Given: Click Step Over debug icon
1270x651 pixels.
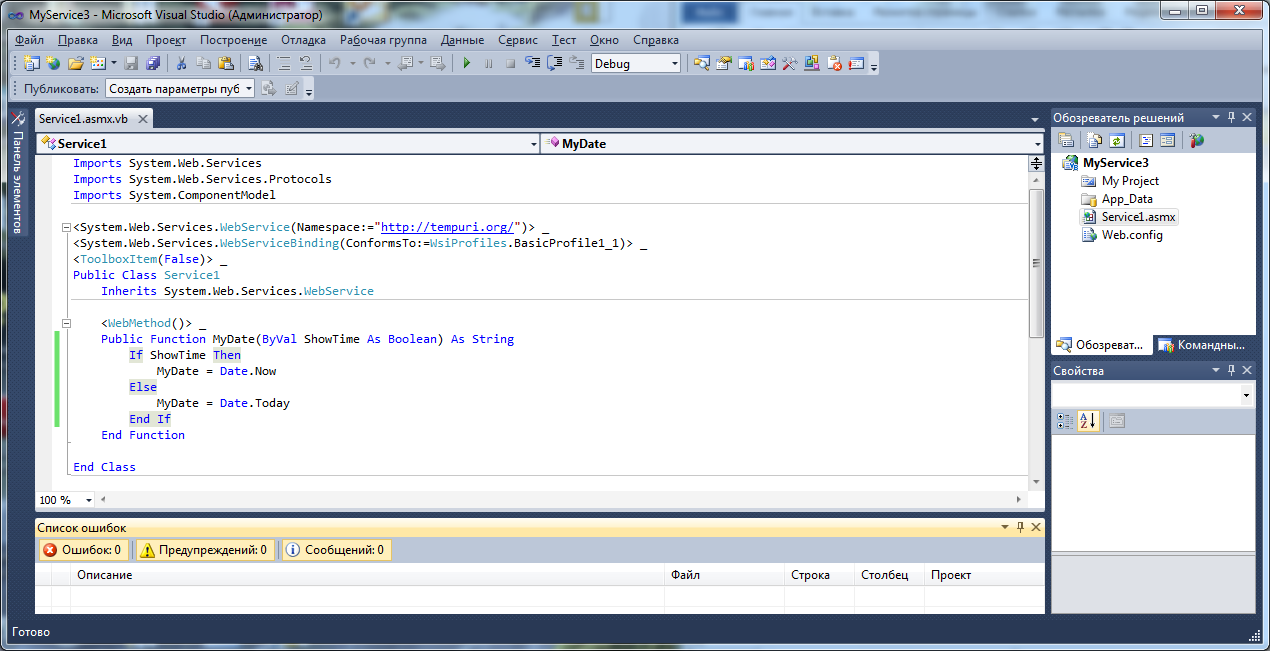Looking at the screenshot, I should pyautogui.click(x=553, y=63).
